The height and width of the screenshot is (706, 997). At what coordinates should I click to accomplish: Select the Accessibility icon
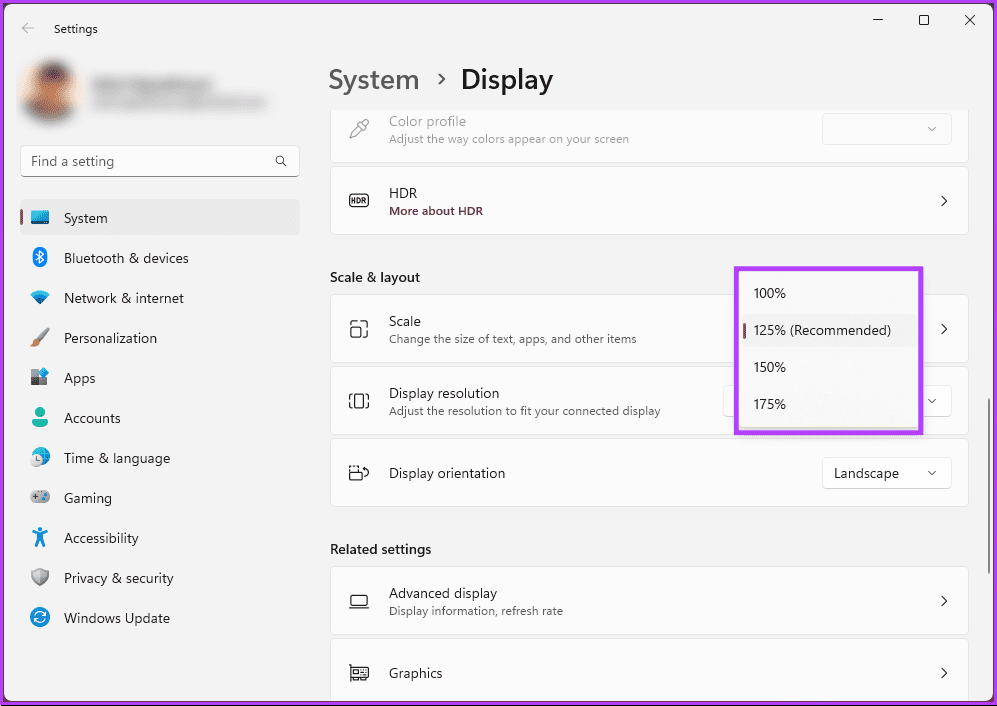point(39,538)
